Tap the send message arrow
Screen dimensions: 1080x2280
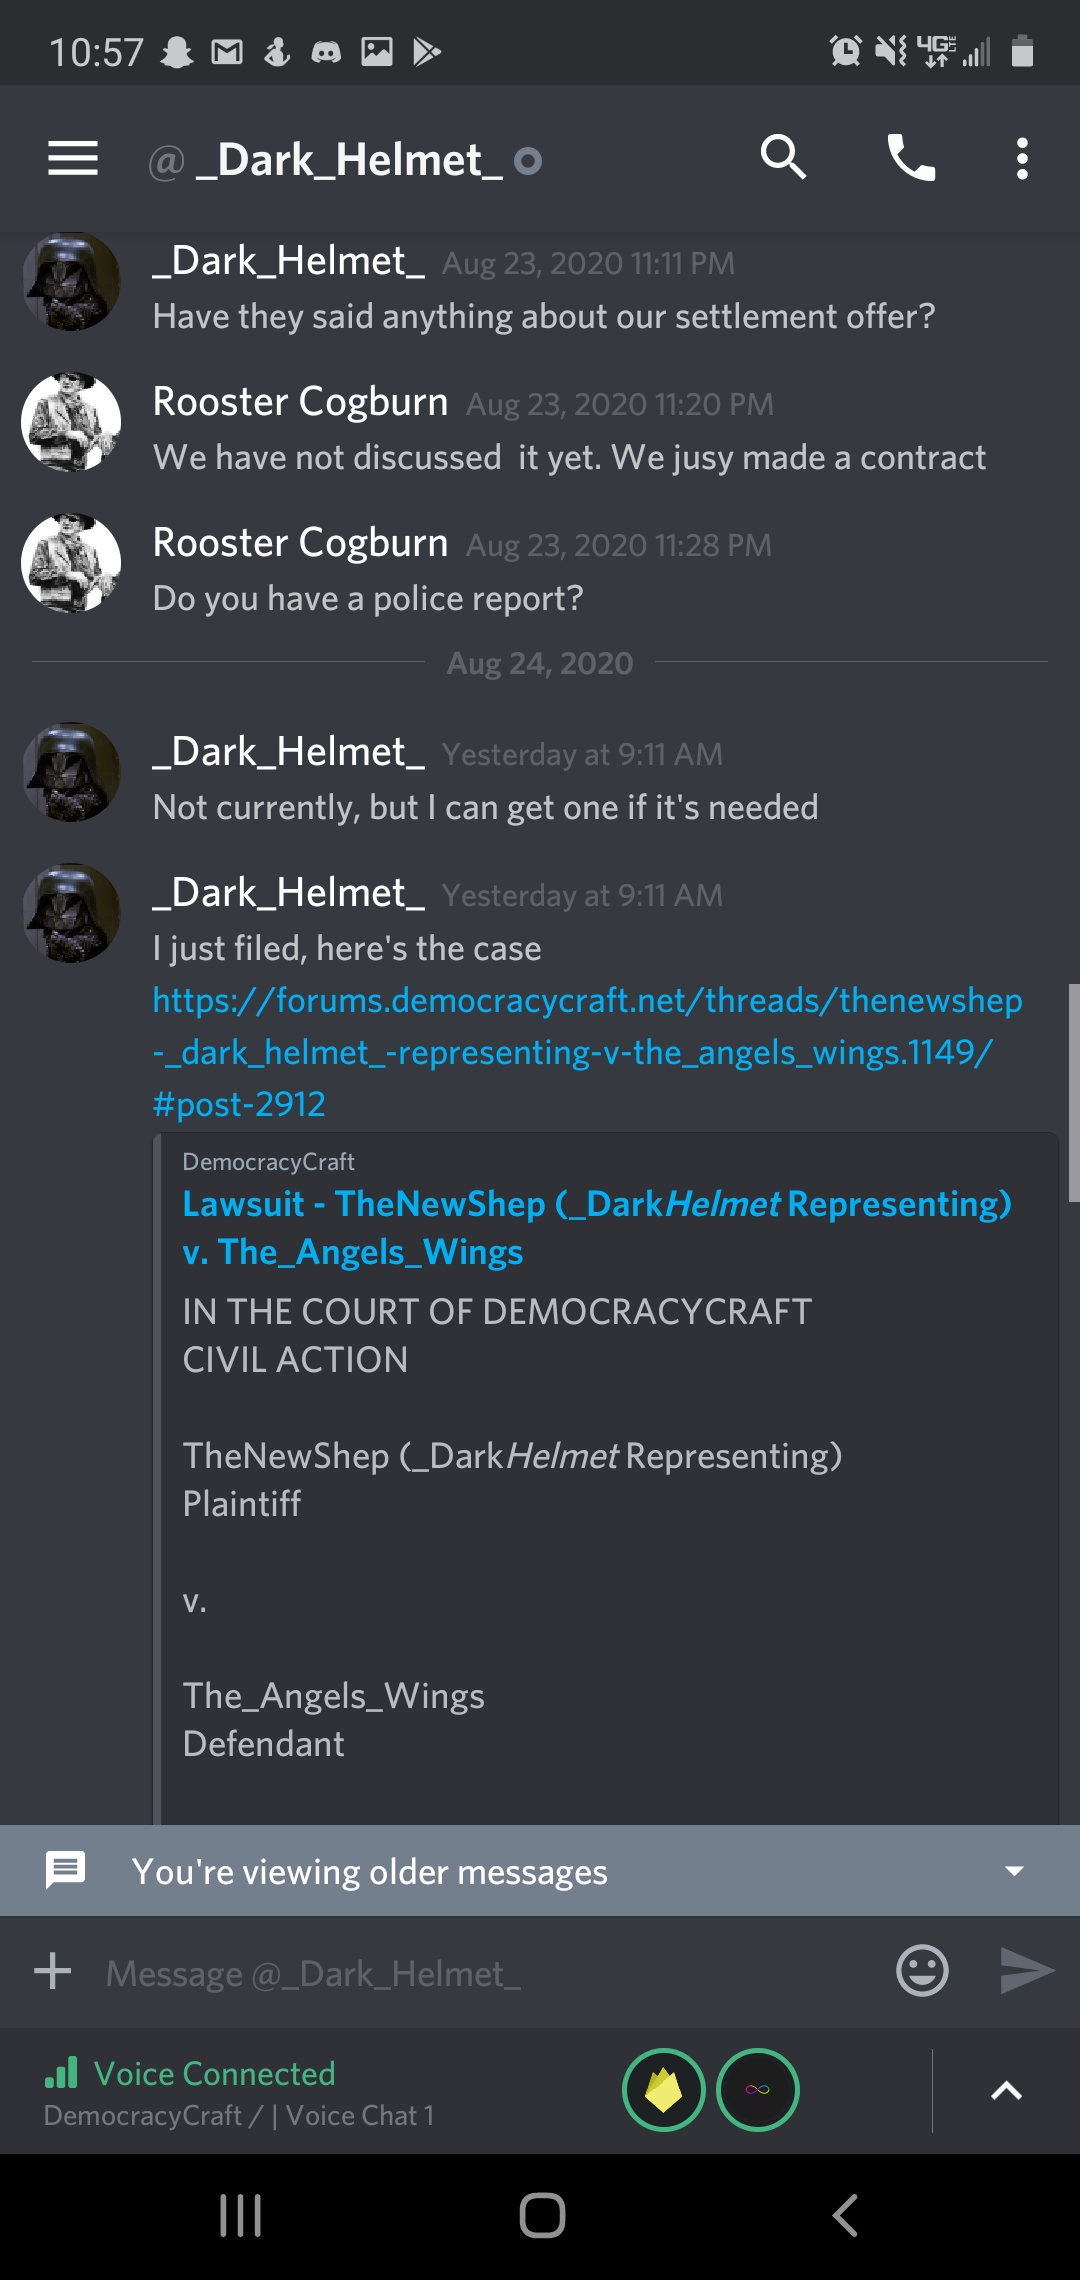1027,1971
